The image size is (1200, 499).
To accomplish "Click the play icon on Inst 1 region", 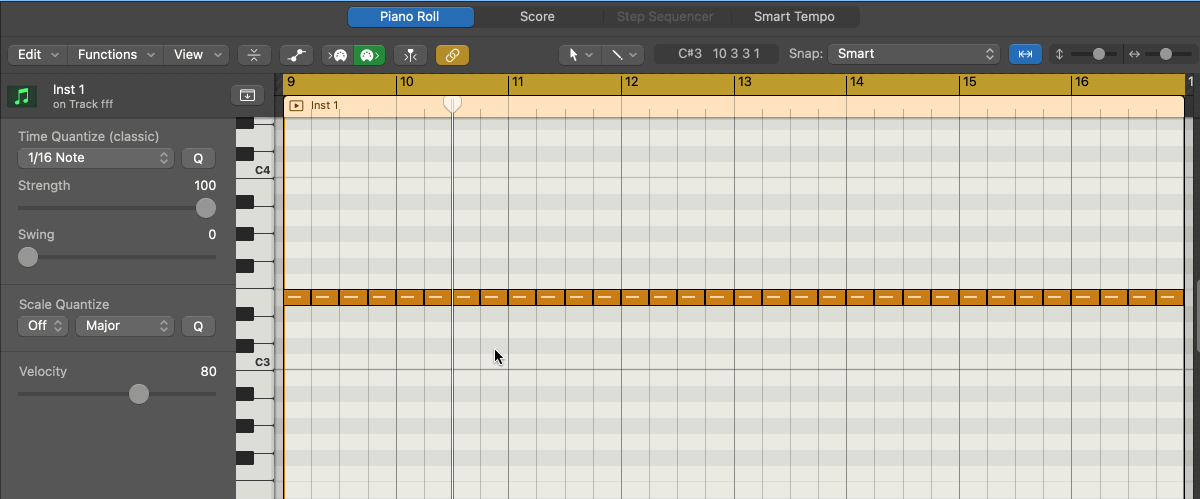I will click(x=296, y=105).
